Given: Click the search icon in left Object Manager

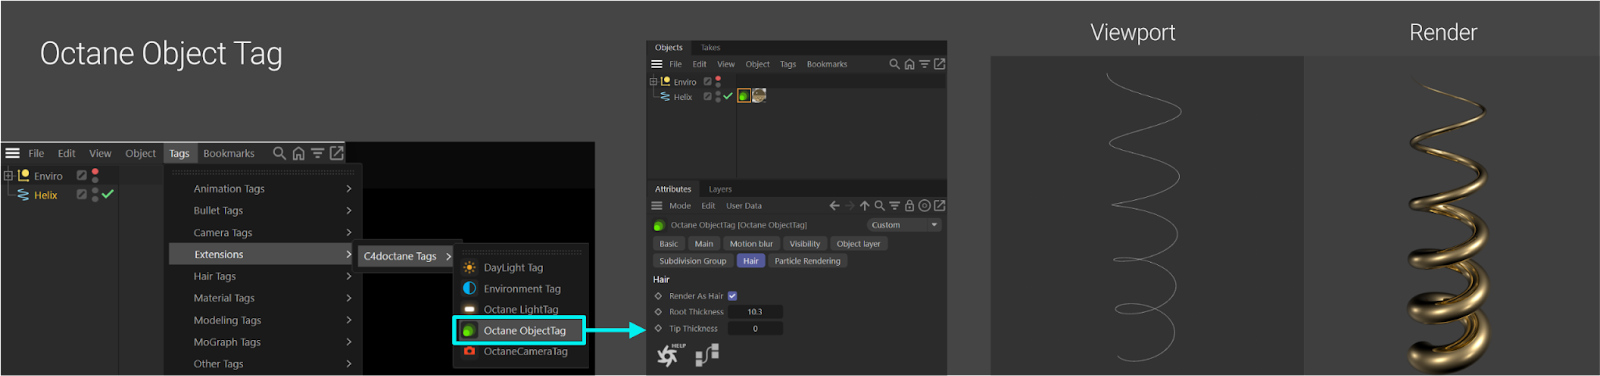Looking at the screenshot, I should tap(279, 153).
